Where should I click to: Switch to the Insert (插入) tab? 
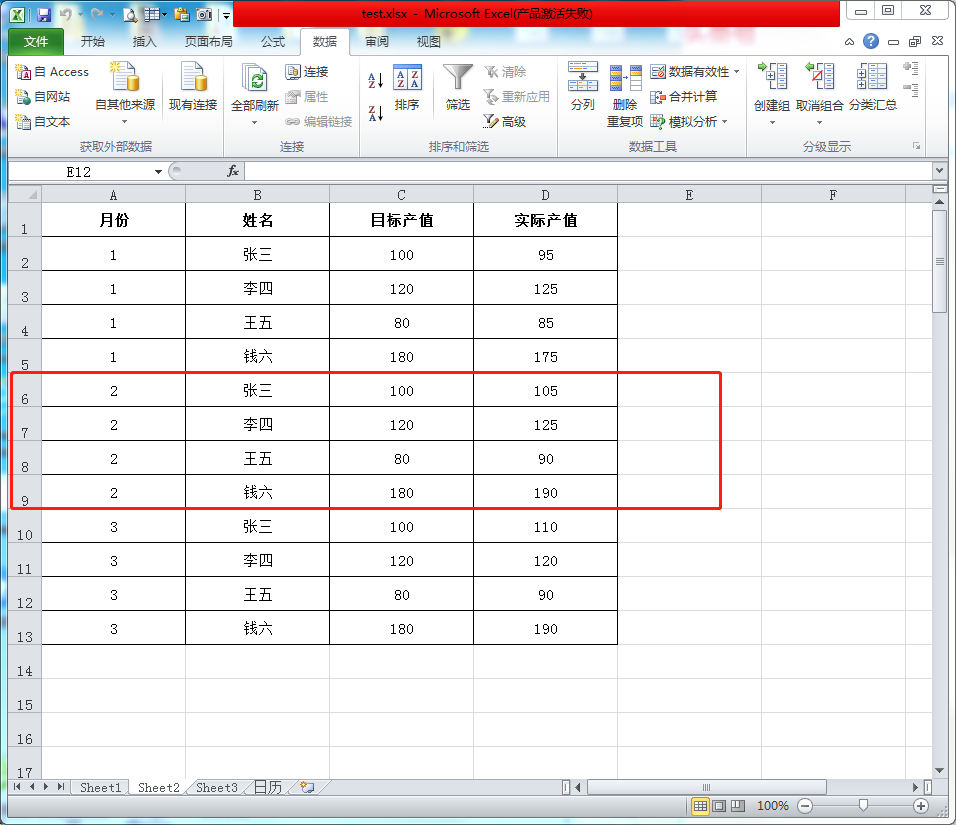144,41
